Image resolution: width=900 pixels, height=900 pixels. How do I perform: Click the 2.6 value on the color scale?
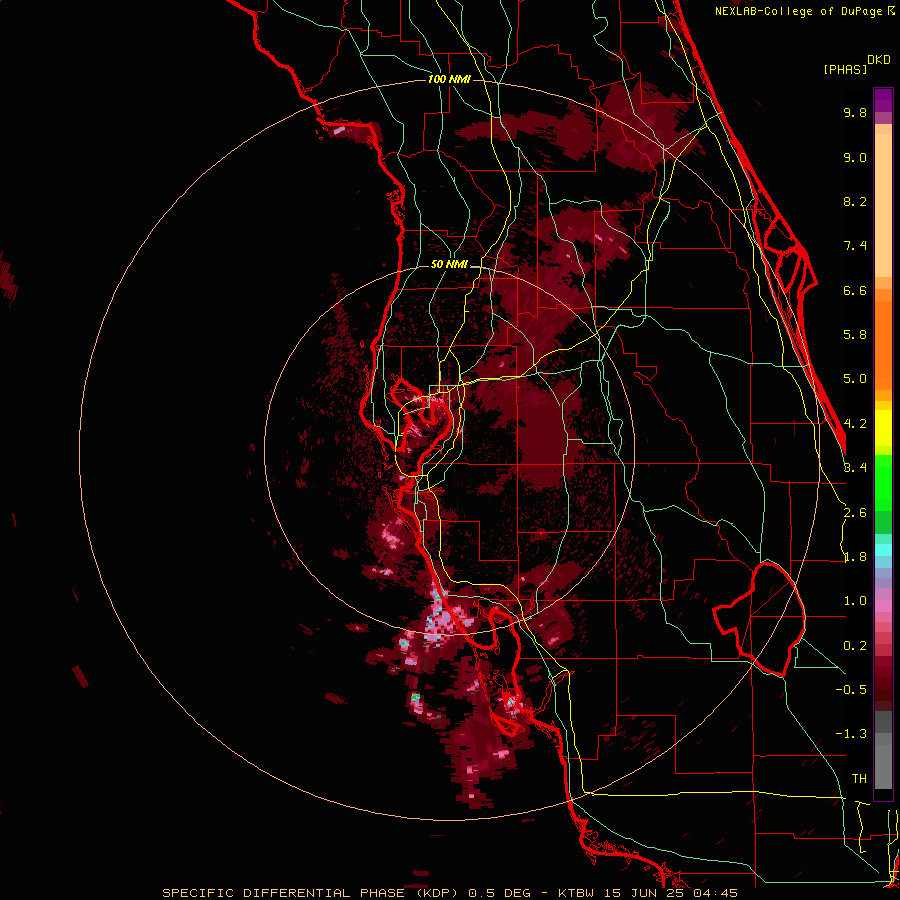[855, 513]
